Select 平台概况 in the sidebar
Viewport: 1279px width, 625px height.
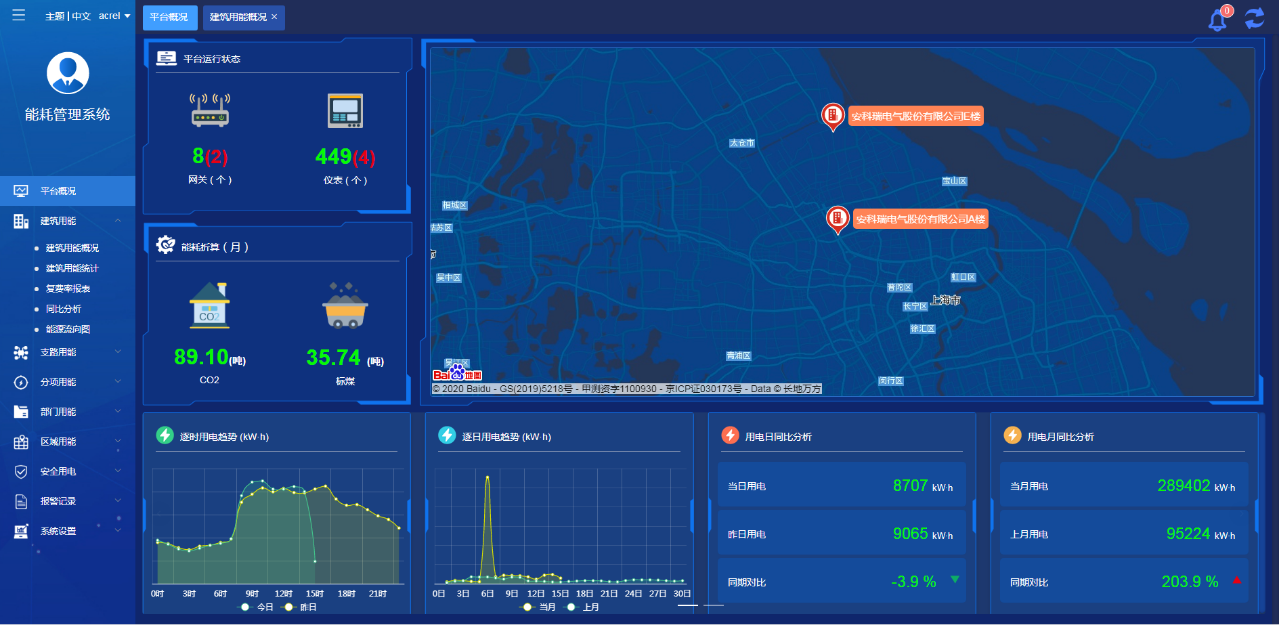click(58, 191)
